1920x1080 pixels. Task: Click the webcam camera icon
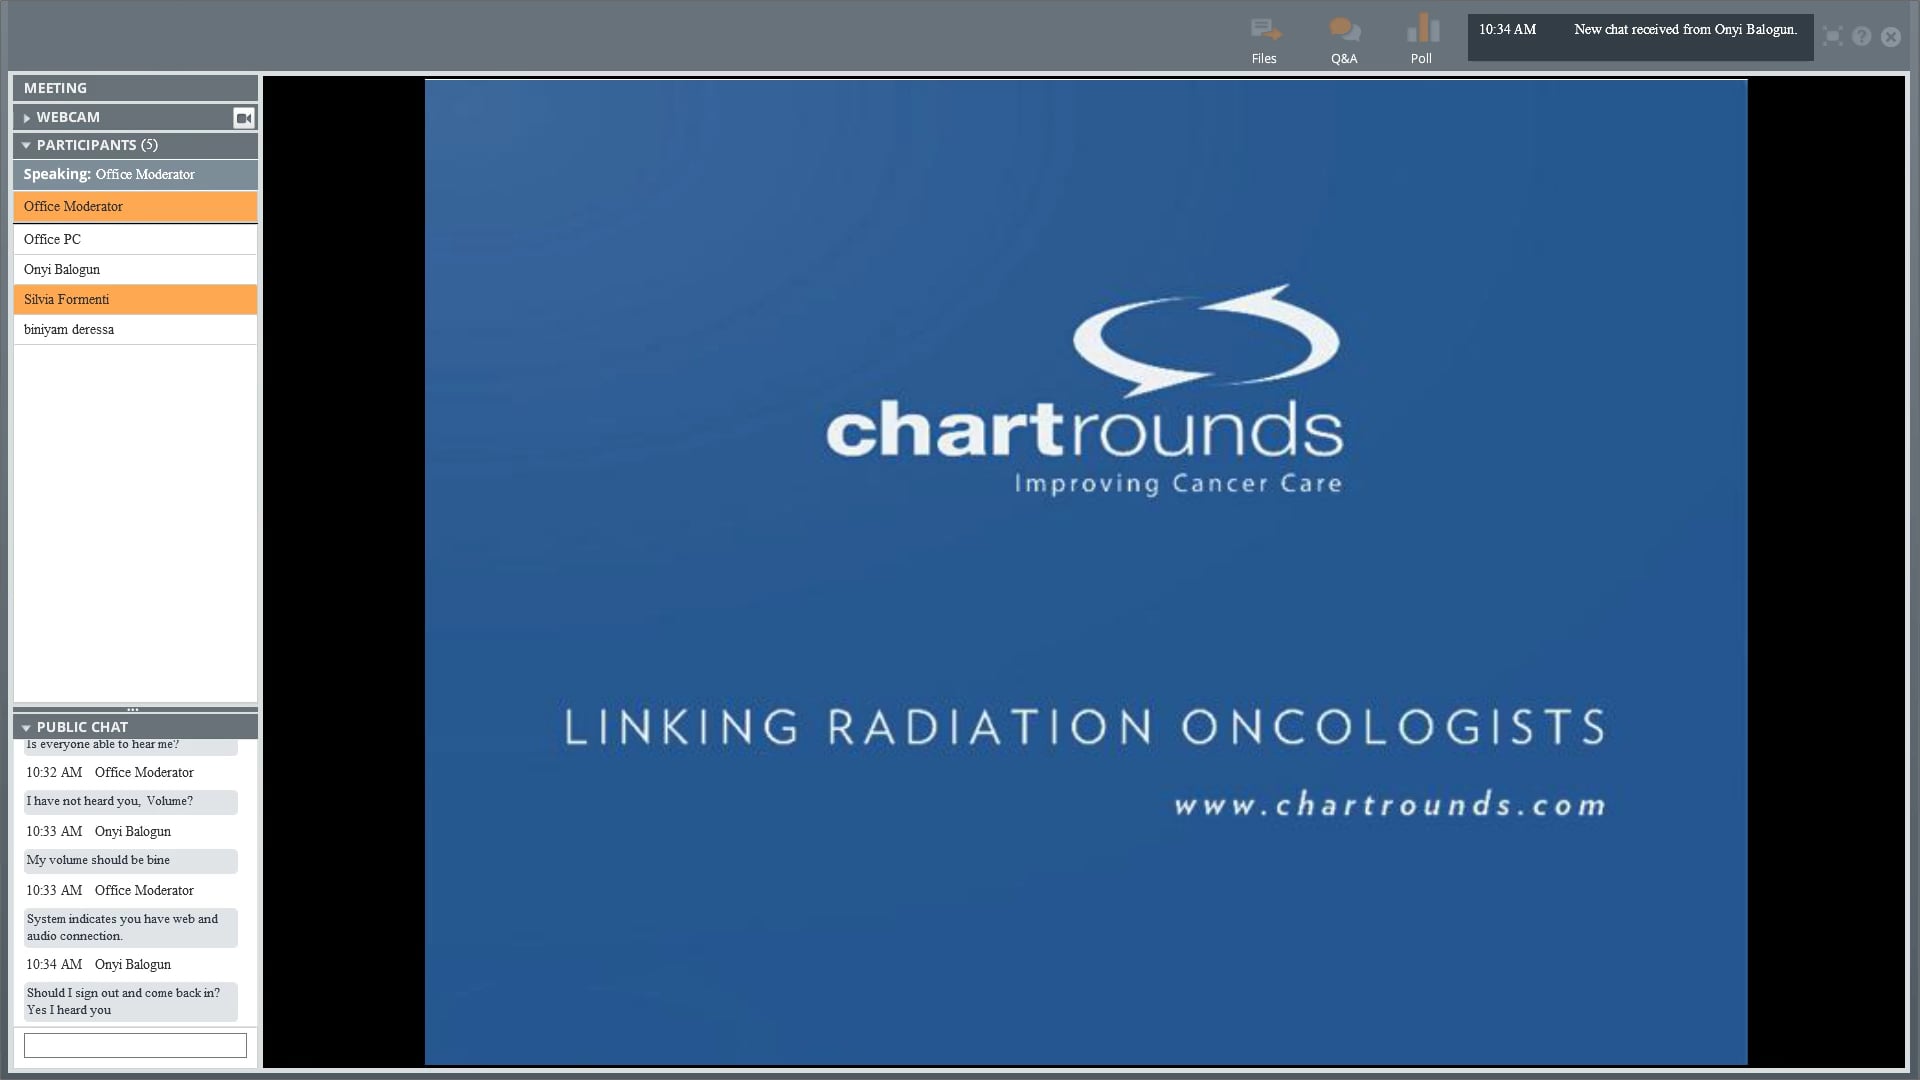[x=243, y=117]
